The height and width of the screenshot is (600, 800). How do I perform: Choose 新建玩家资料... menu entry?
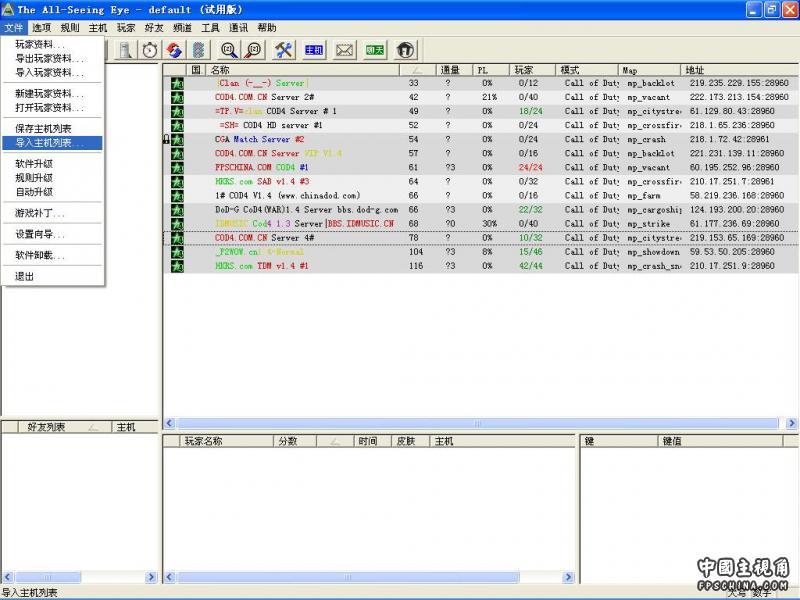(53, 93)
